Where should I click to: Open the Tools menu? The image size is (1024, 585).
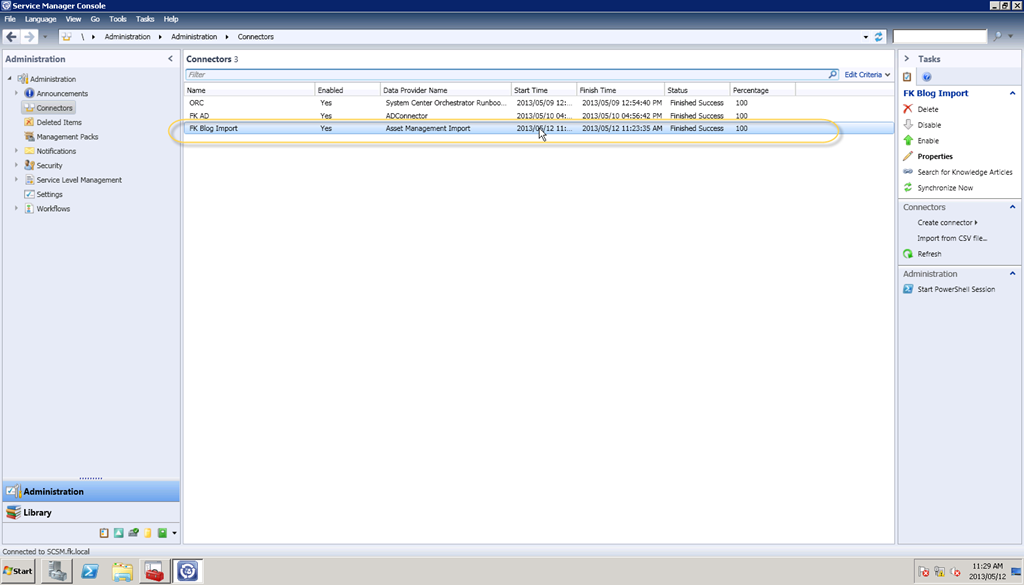point(118,19)
